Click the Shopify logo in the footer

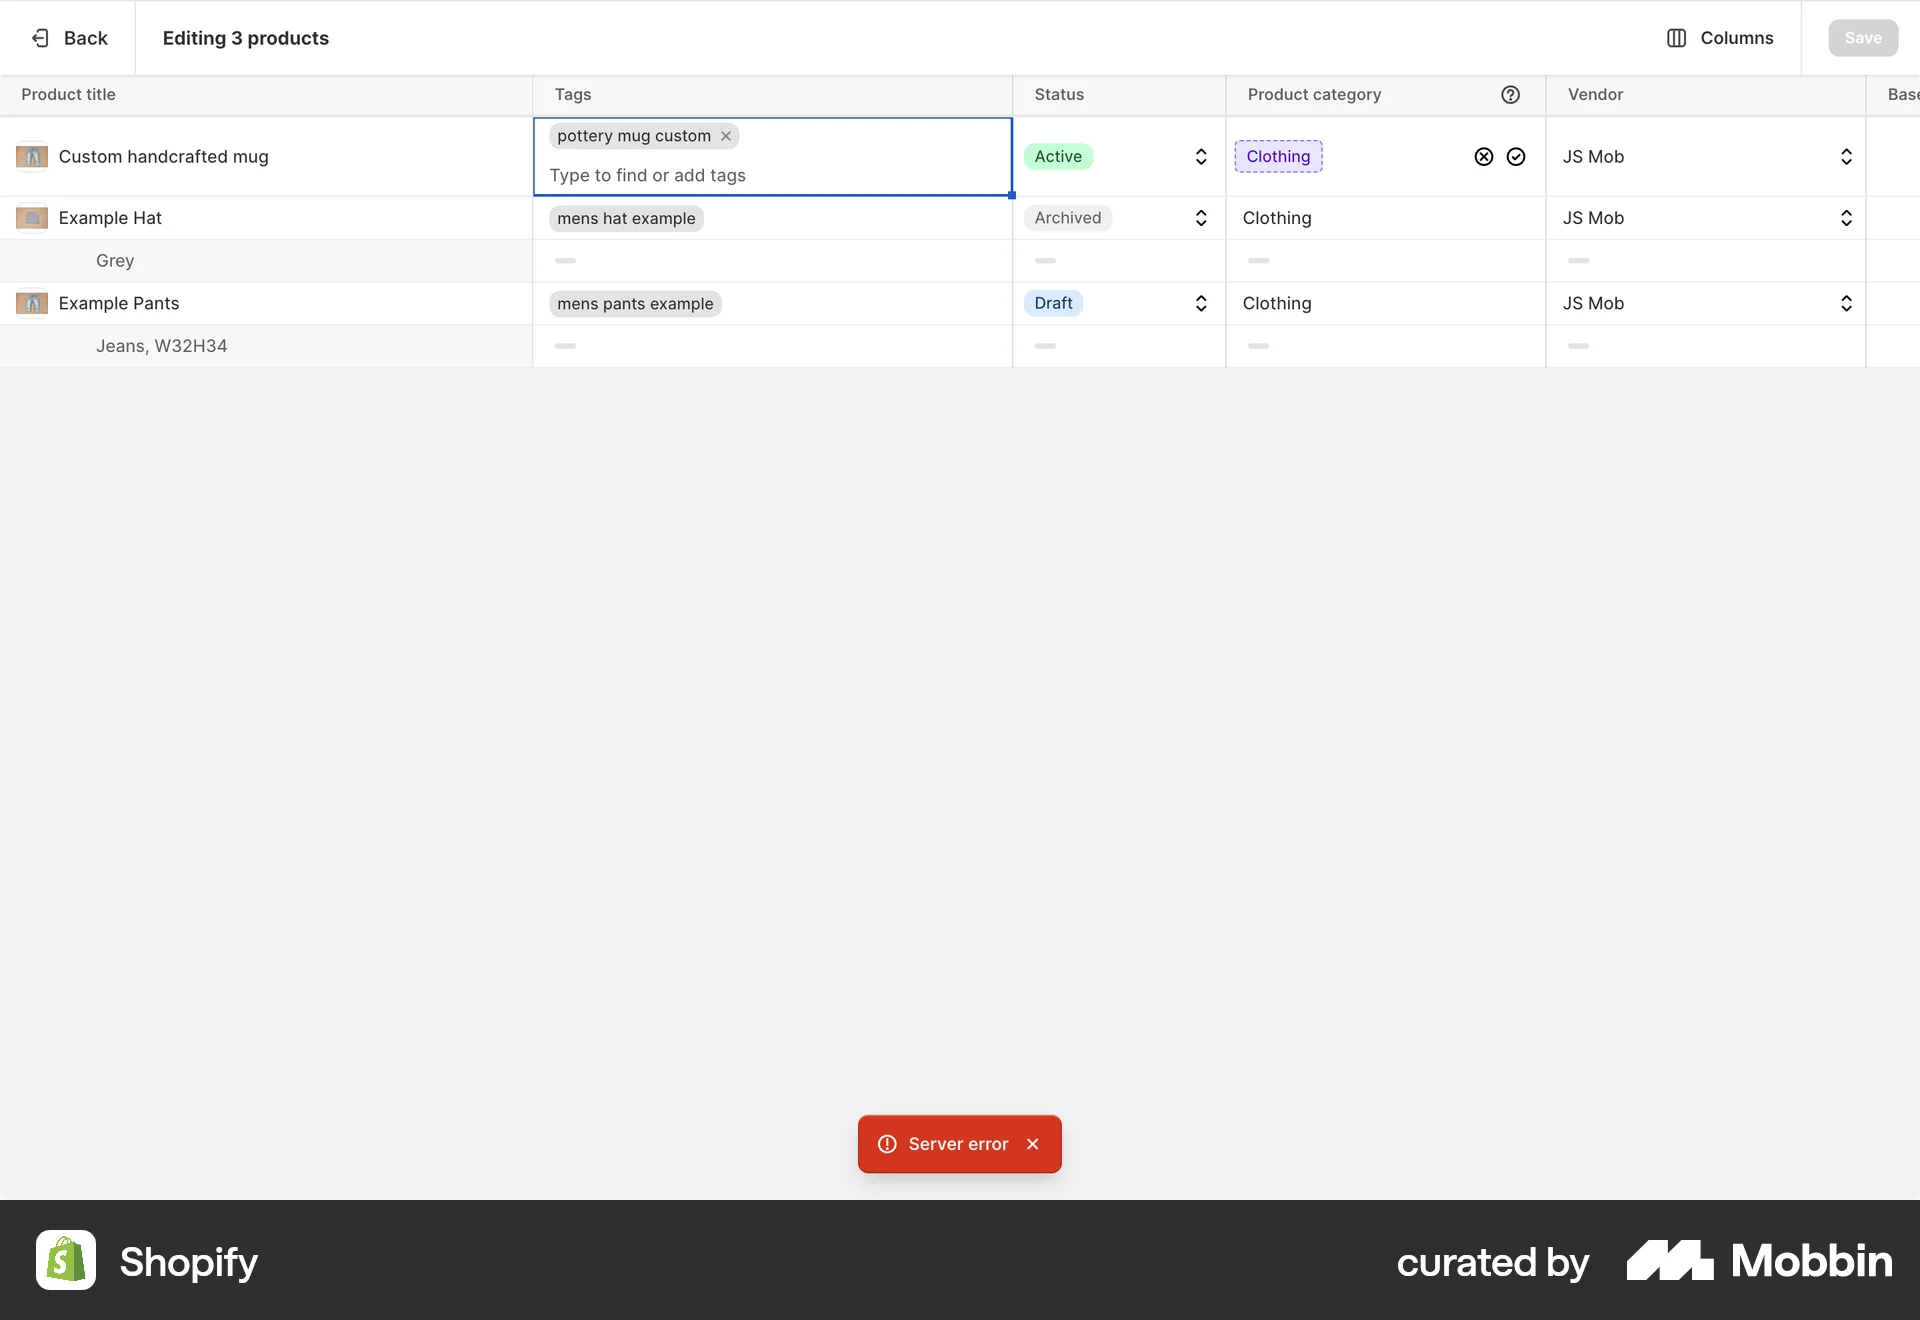[x=64, y=1260]
